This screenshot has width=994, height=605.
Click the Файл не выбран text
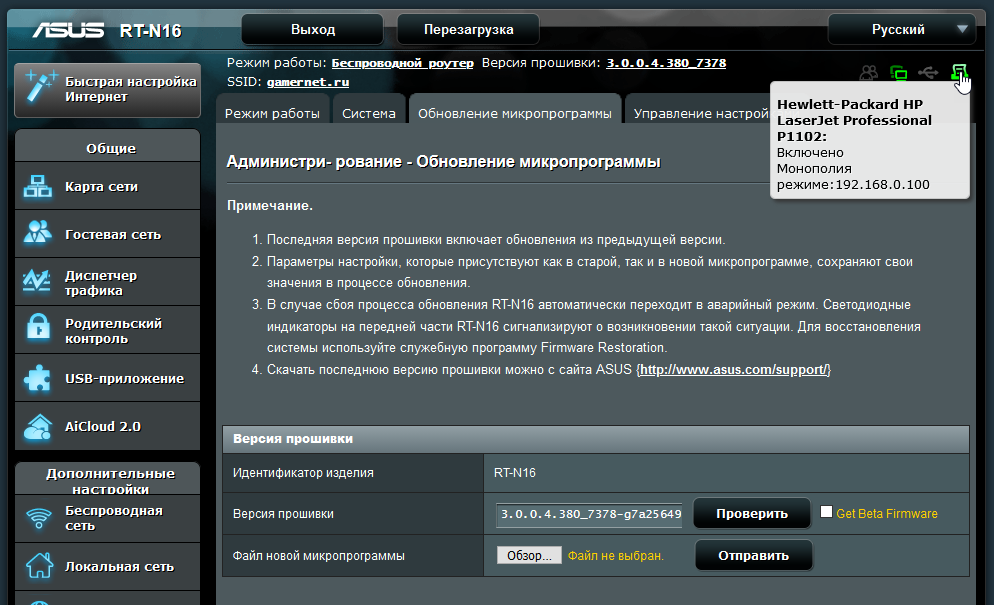click(x=615, y=556)
